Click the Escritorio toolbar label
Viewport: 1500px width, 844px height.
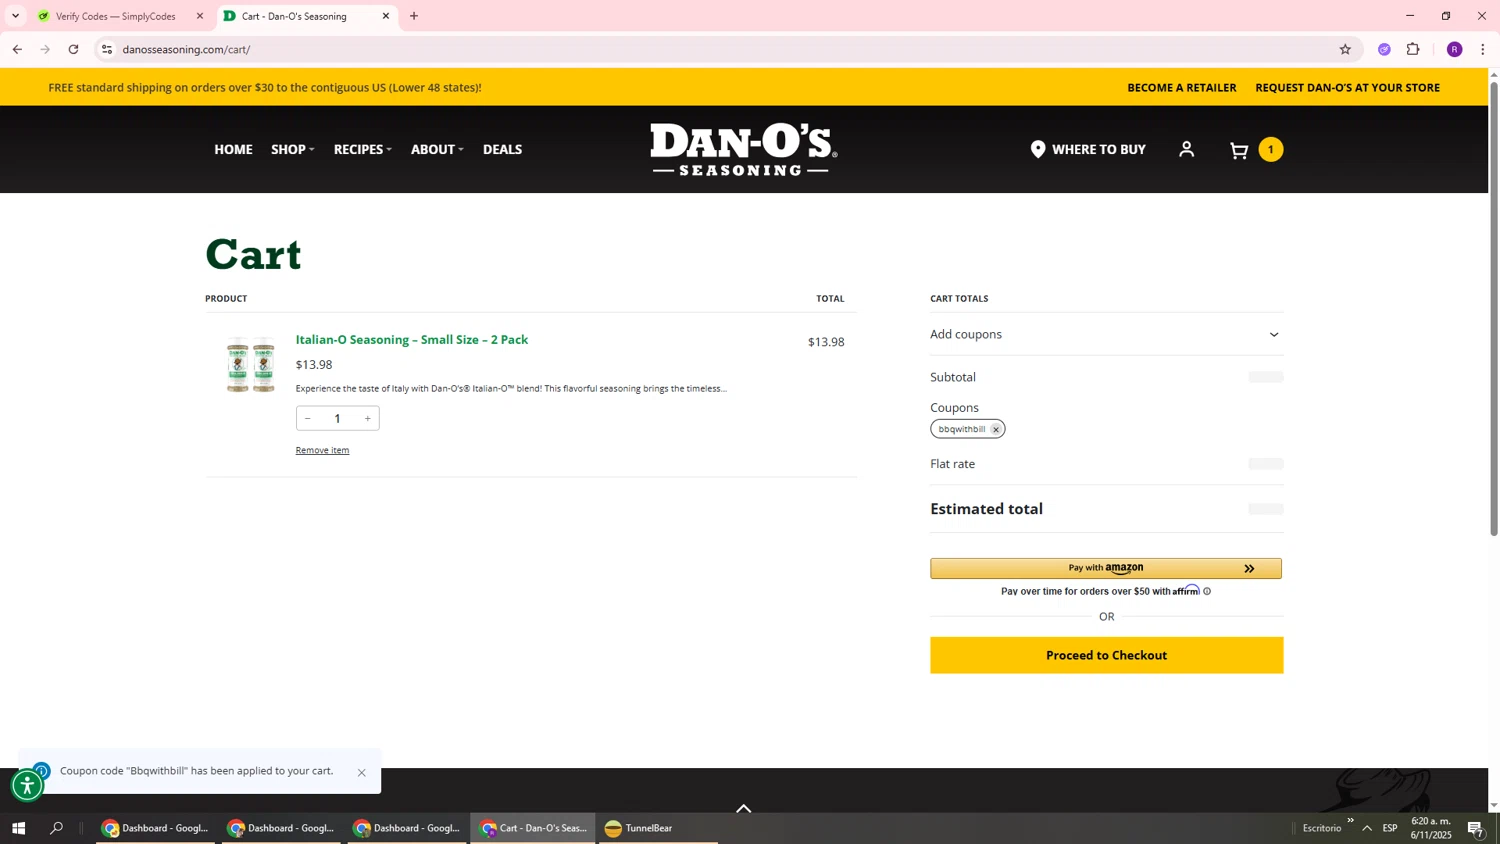1322,828
